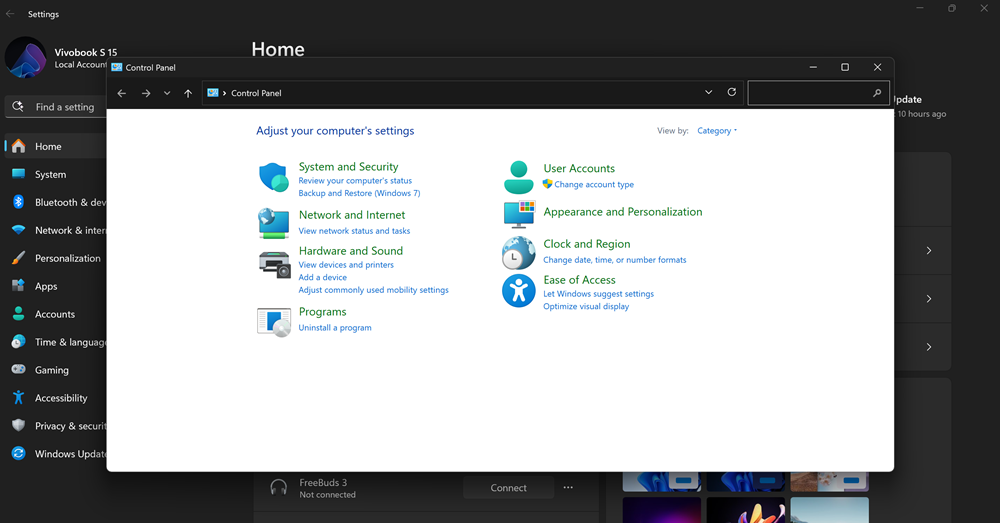Open System and Security heading link
Viewport: 1000px width, 523px height.
[x=348, y=166]
